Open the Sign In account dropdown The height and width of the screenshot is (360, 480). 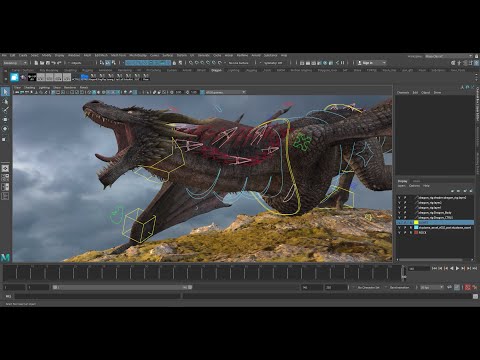click(x=371, y=63)
